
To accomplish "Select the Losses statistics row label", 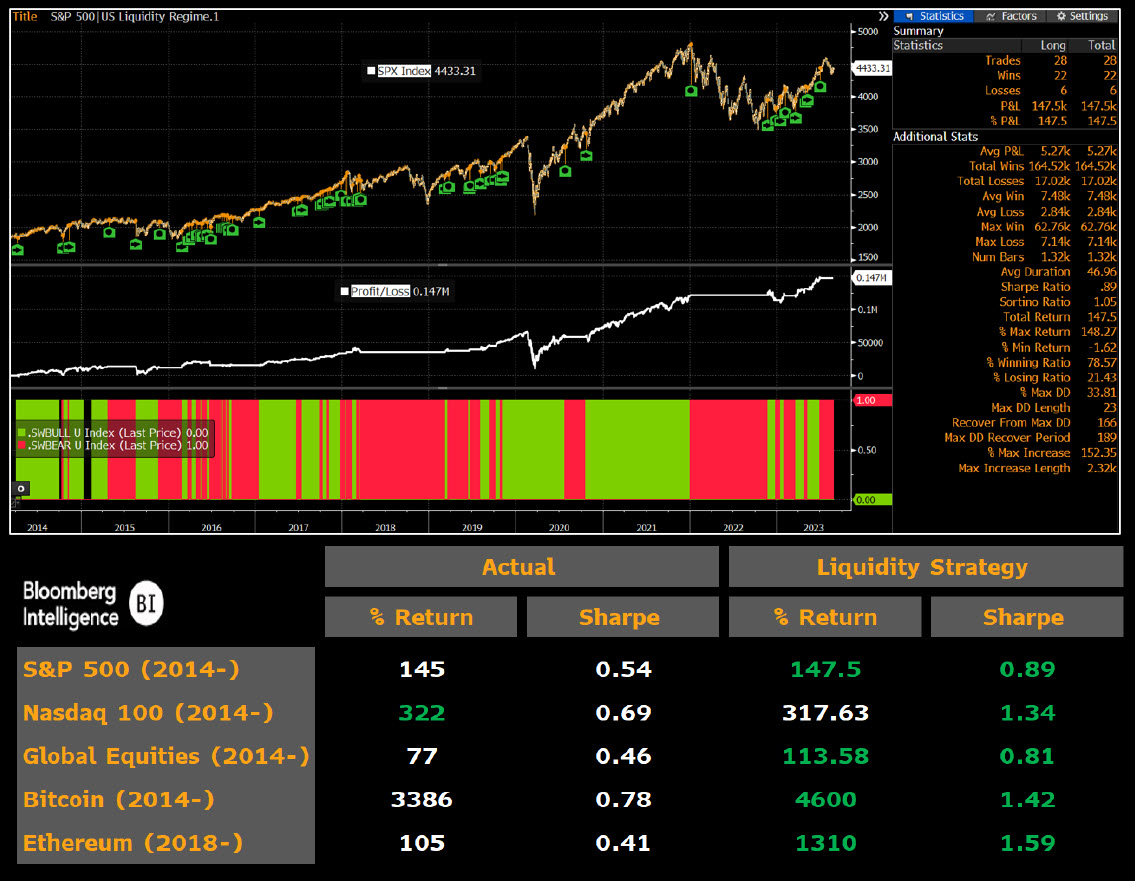I will [x=1003, y=90].
